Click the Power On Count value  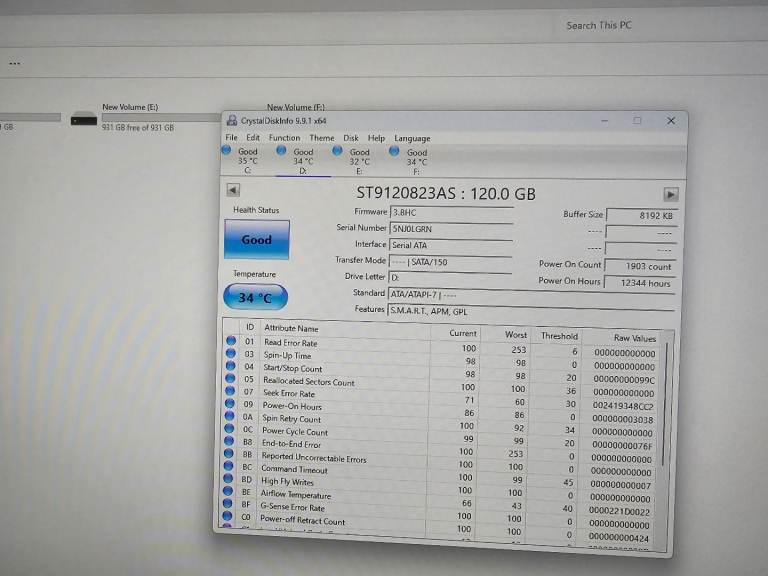click(x=640, y=266)
